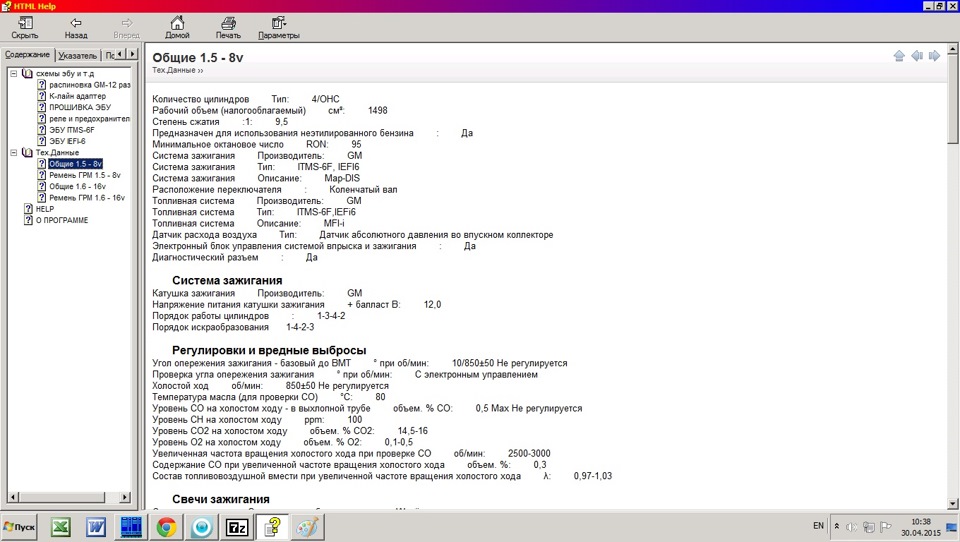Open the 'О ПРОГРАММЕ' topic
Screen dimensions: 960x542
click(62, 220)
